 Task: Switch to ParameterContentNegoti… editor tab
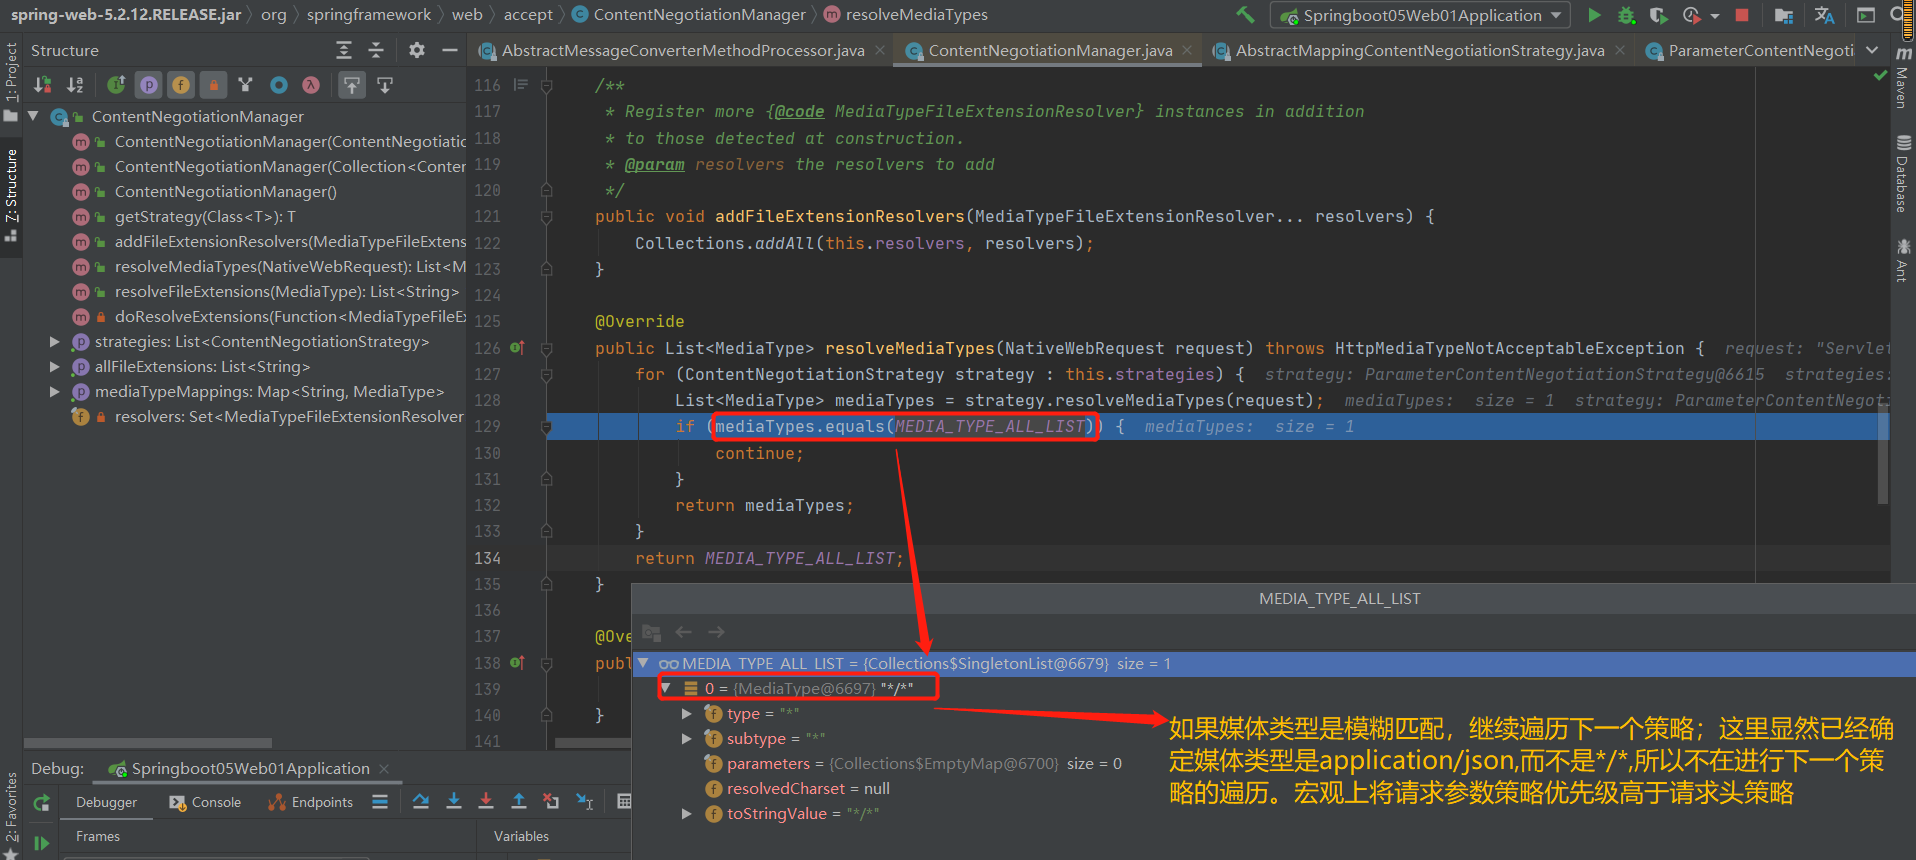[1750, 50]
